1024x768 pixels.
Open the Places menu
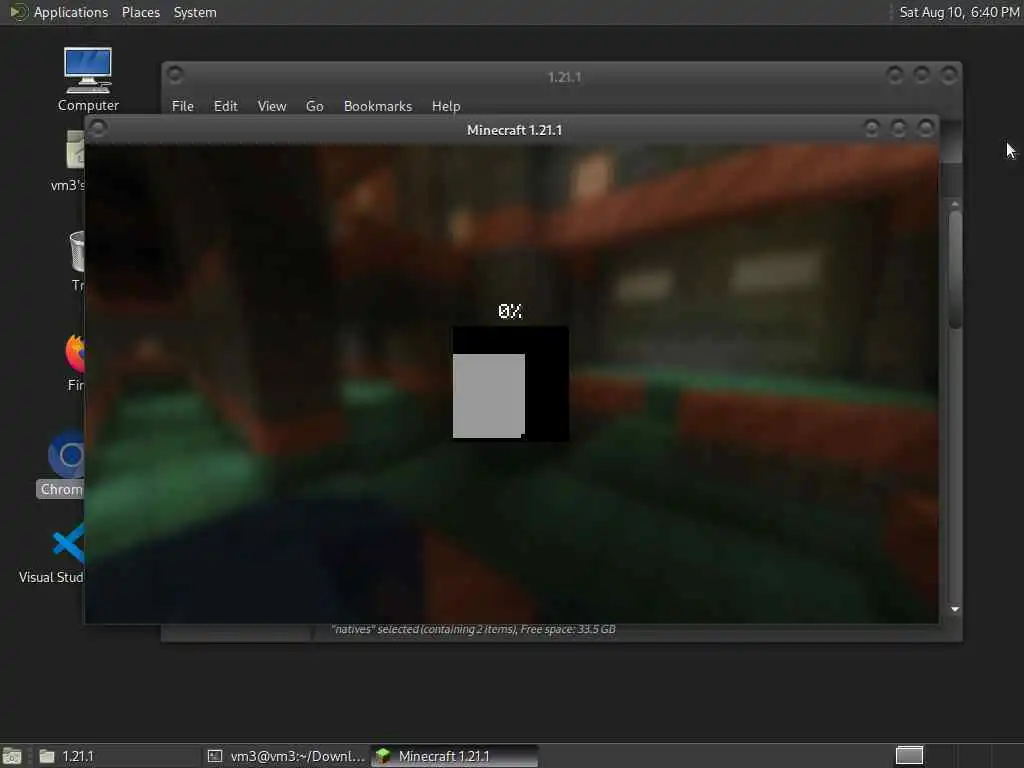click(x=140, y=12)
